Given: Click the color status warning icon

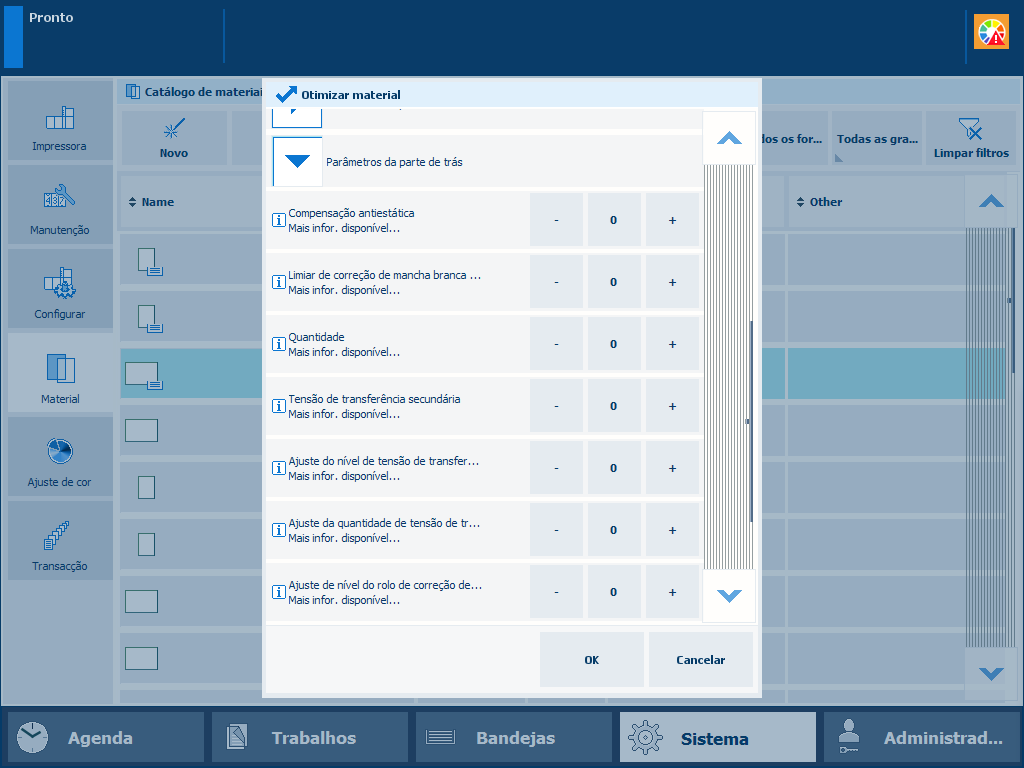Looking at the screenshot, I should pyautogui.click(x=991, y=32).
